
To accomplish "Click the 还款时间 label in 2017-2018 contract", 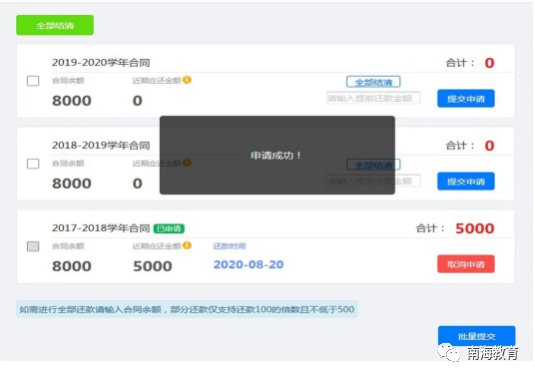I will (229, 246).
